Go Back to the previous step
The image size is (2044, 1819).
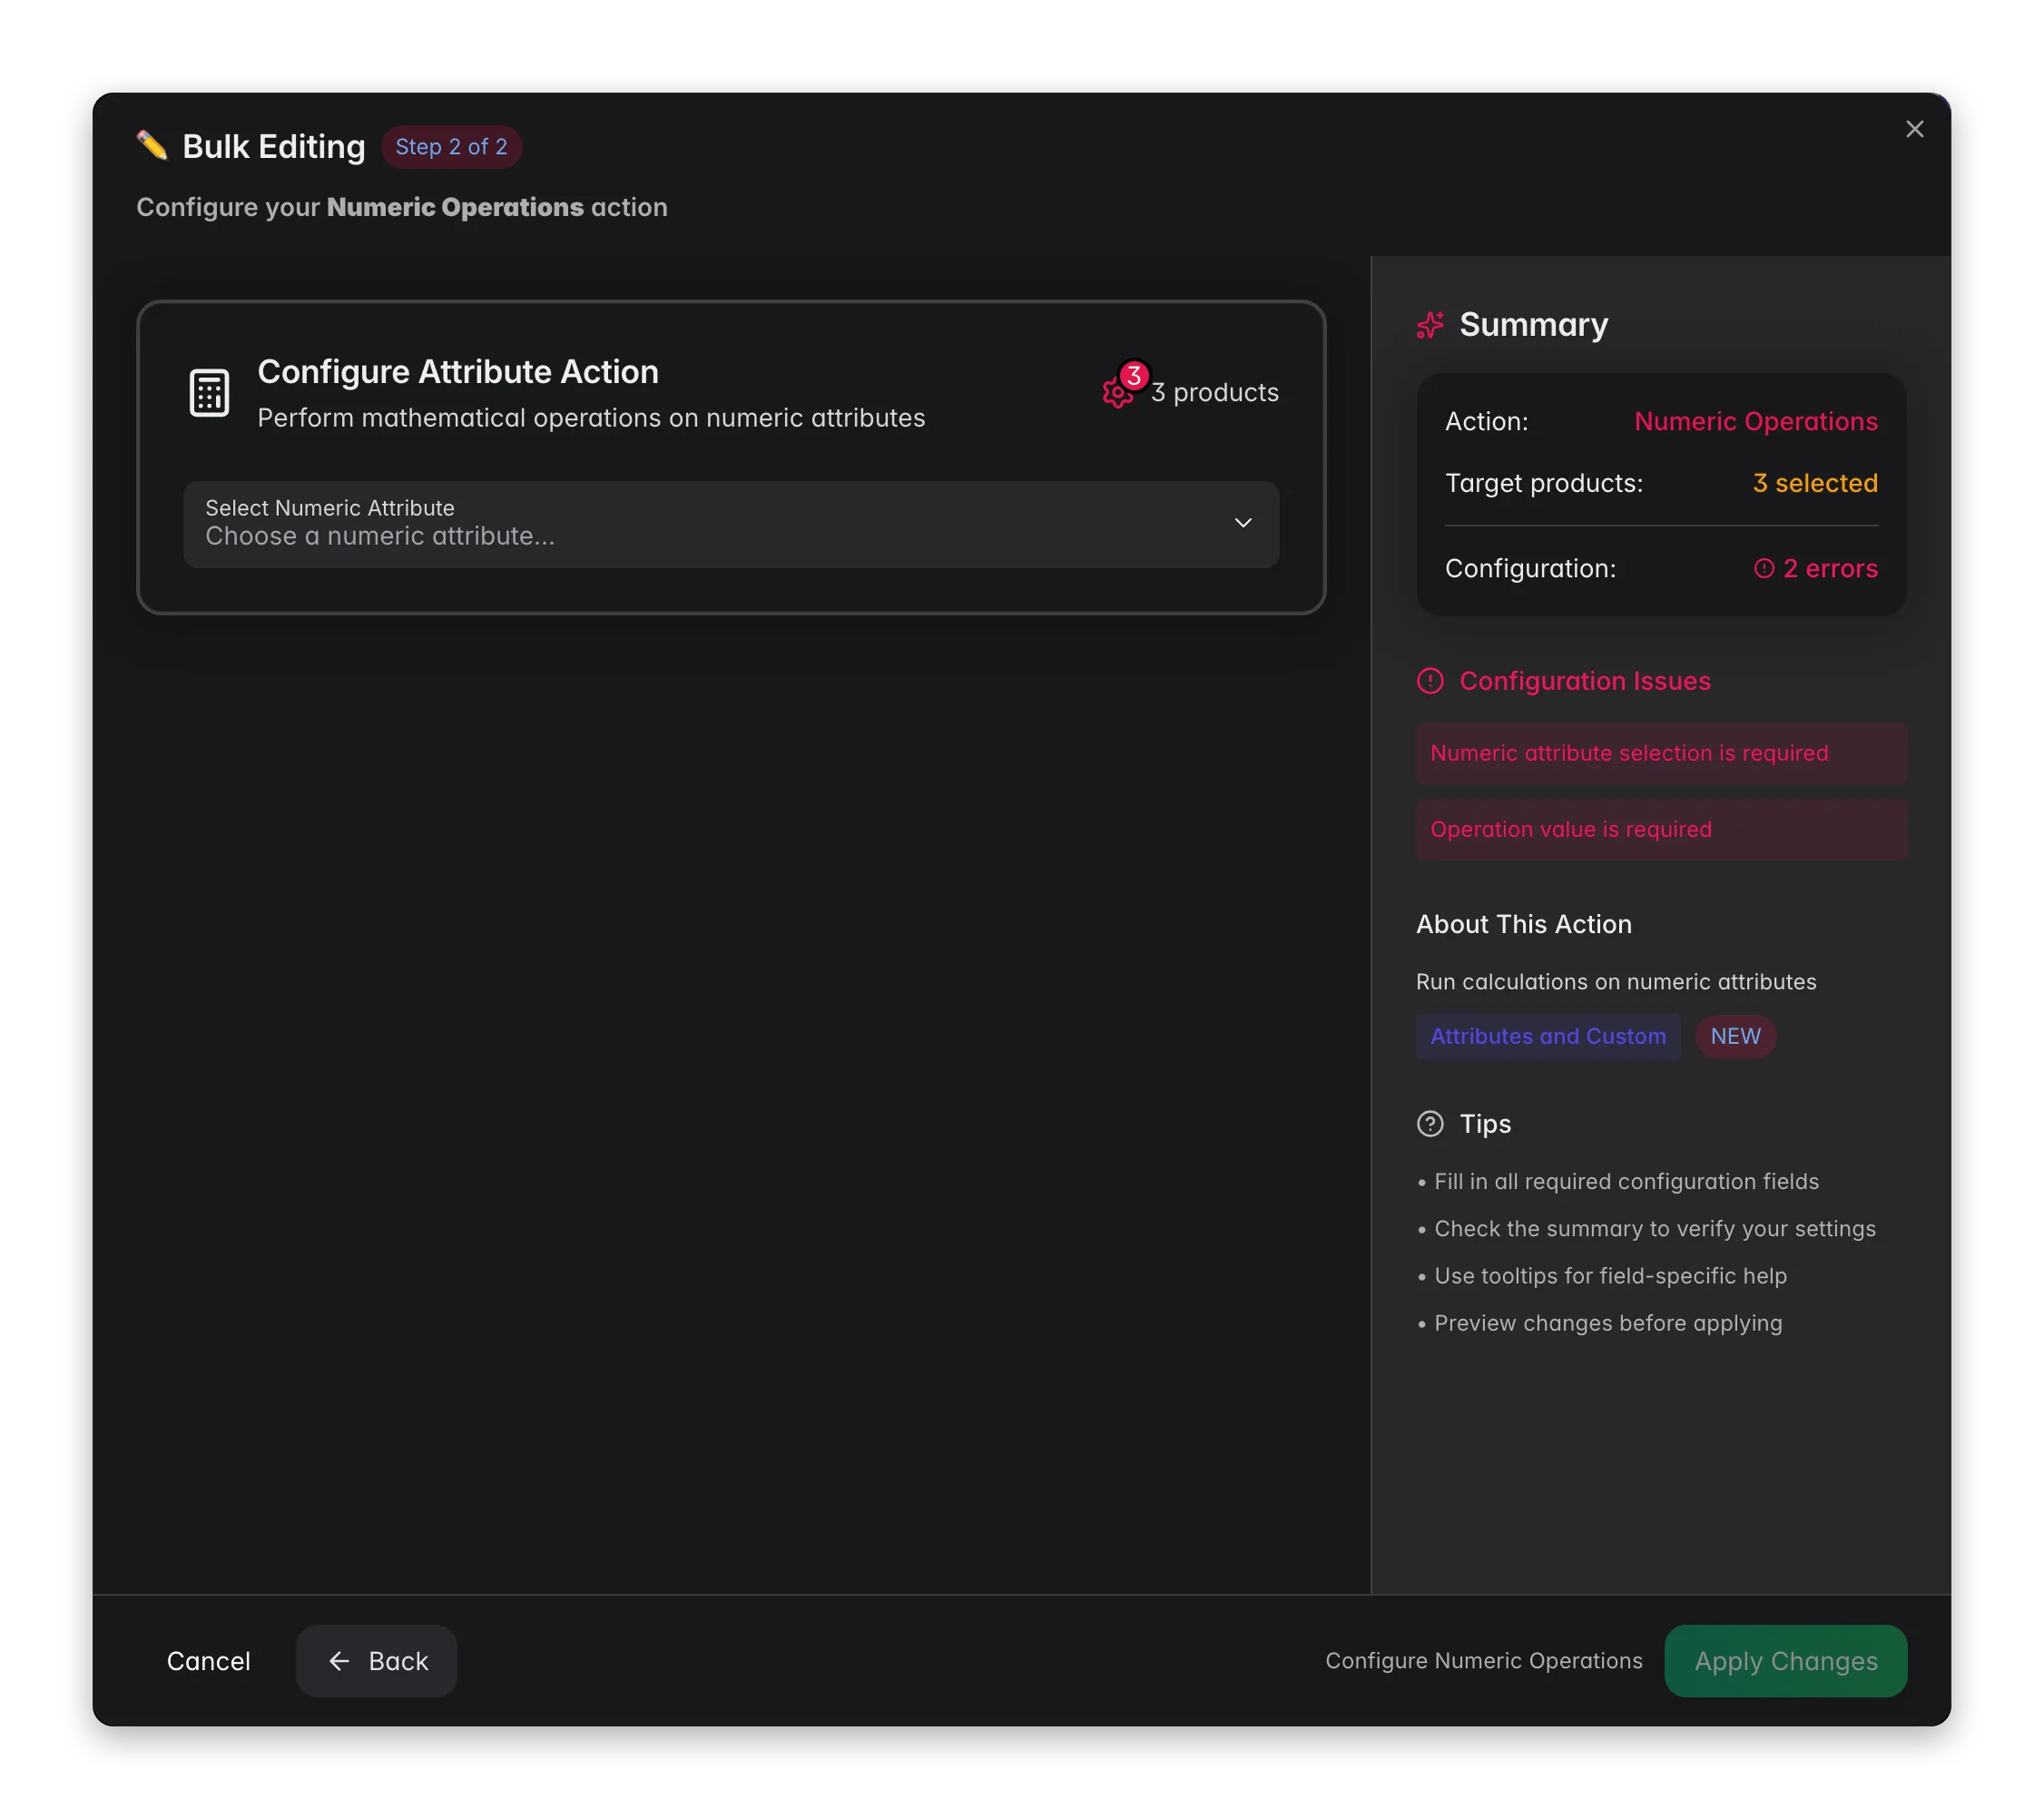click(x=377, y=1661)
